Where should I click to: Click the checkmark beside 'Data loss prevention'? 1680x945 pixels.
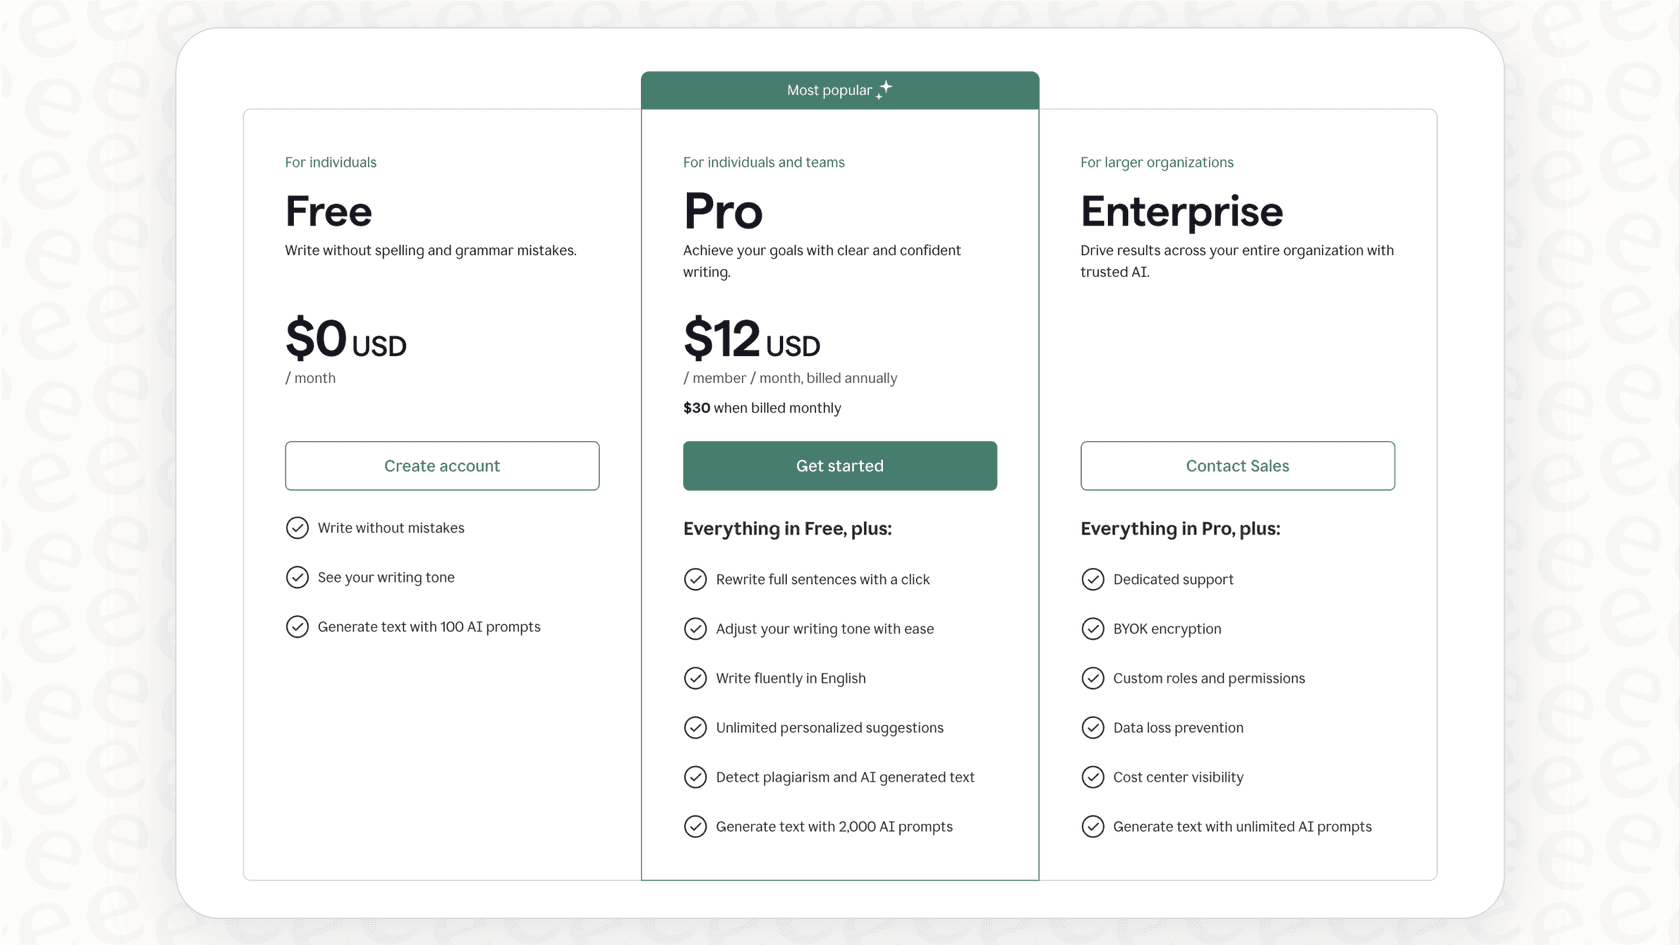click(1093, 728)
